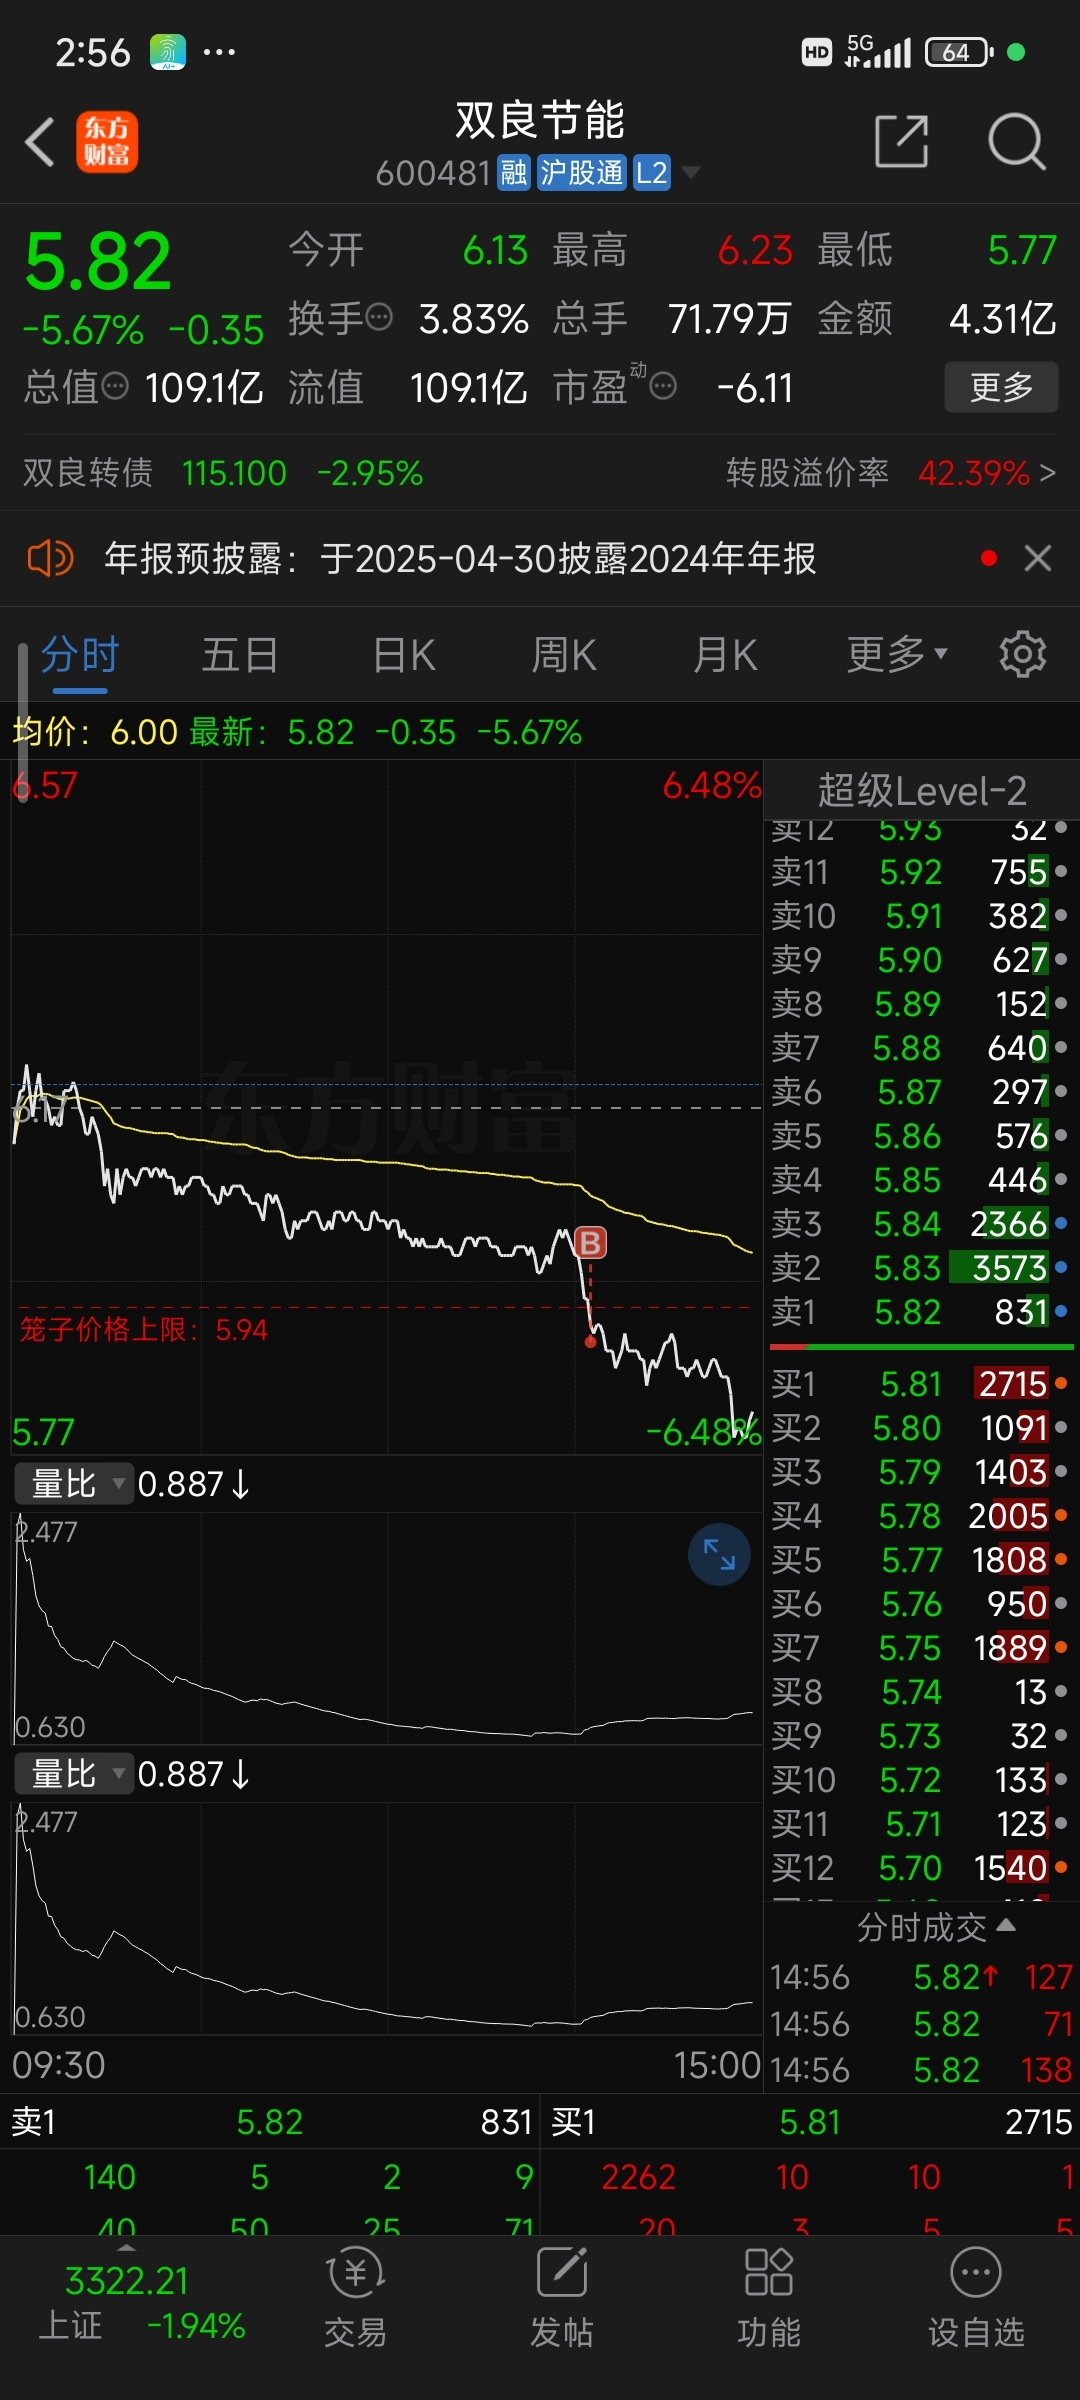
Task: Tap the 超级Level-2 header
Action: tap(922, 791)
